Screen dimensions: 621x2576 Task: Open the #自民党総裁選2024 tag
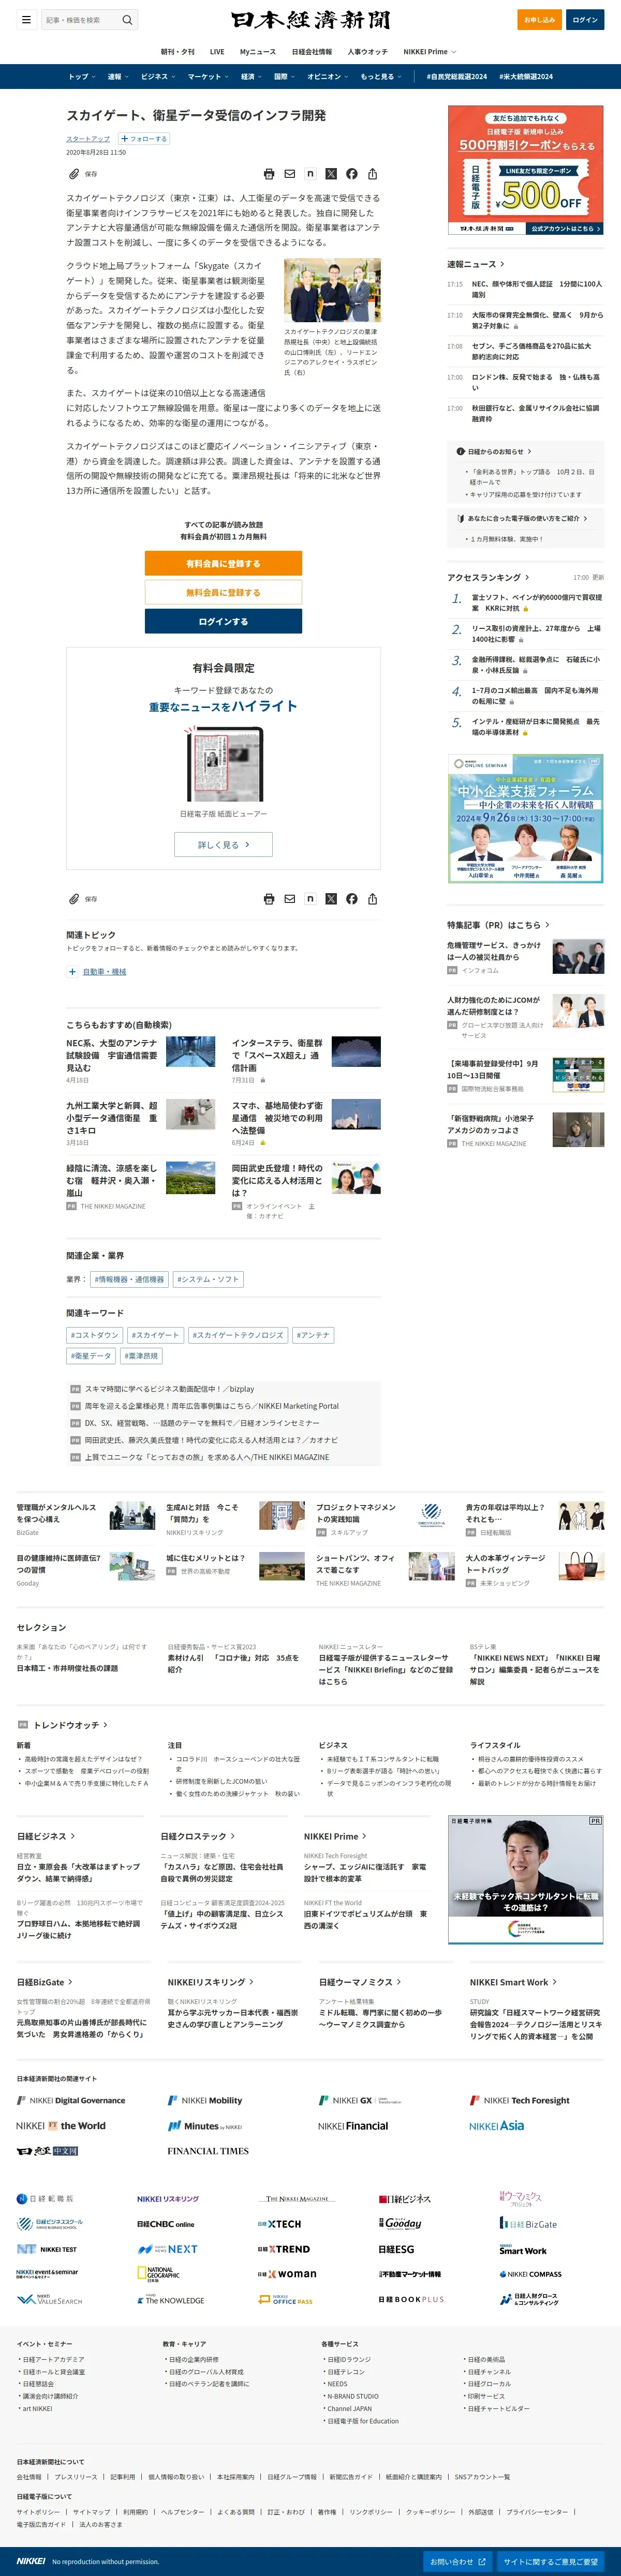point(456,77)
